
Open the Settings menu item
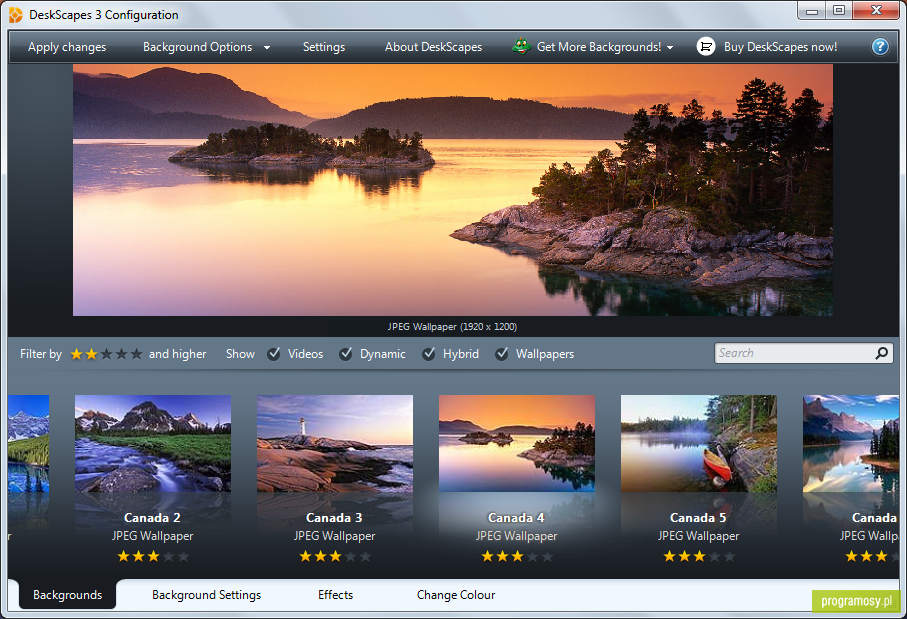(x=324, y=47)
